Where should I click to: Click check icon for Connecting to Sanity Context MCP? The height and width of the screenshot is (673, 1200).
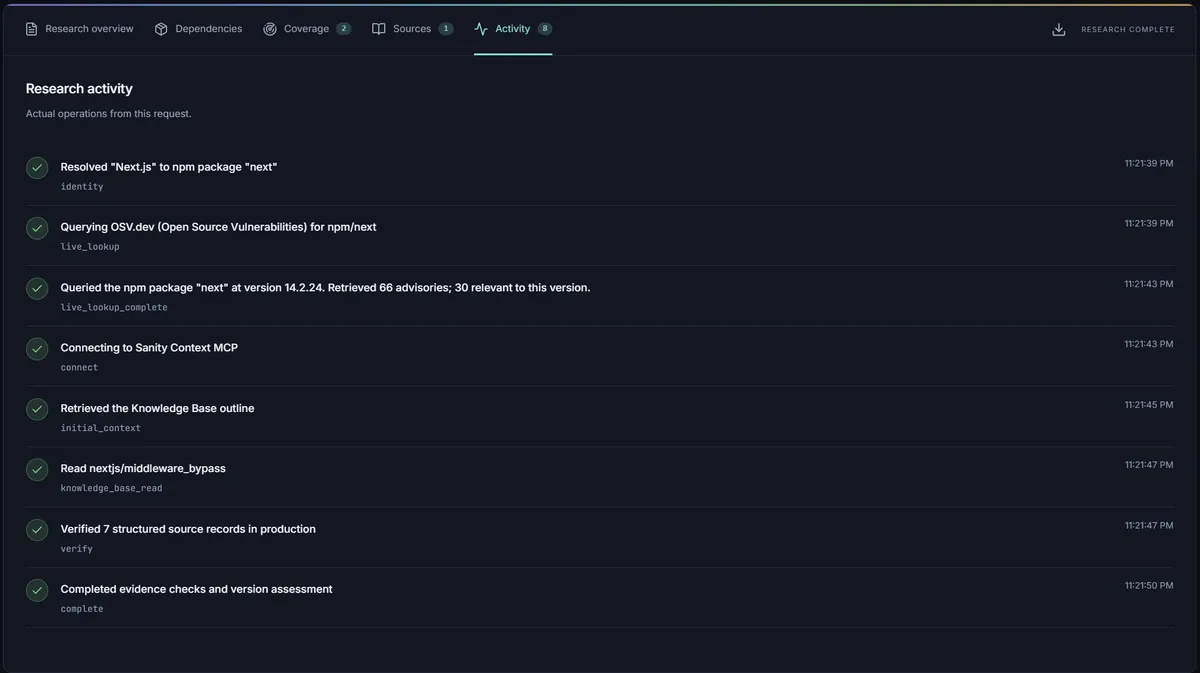(37, 349)
